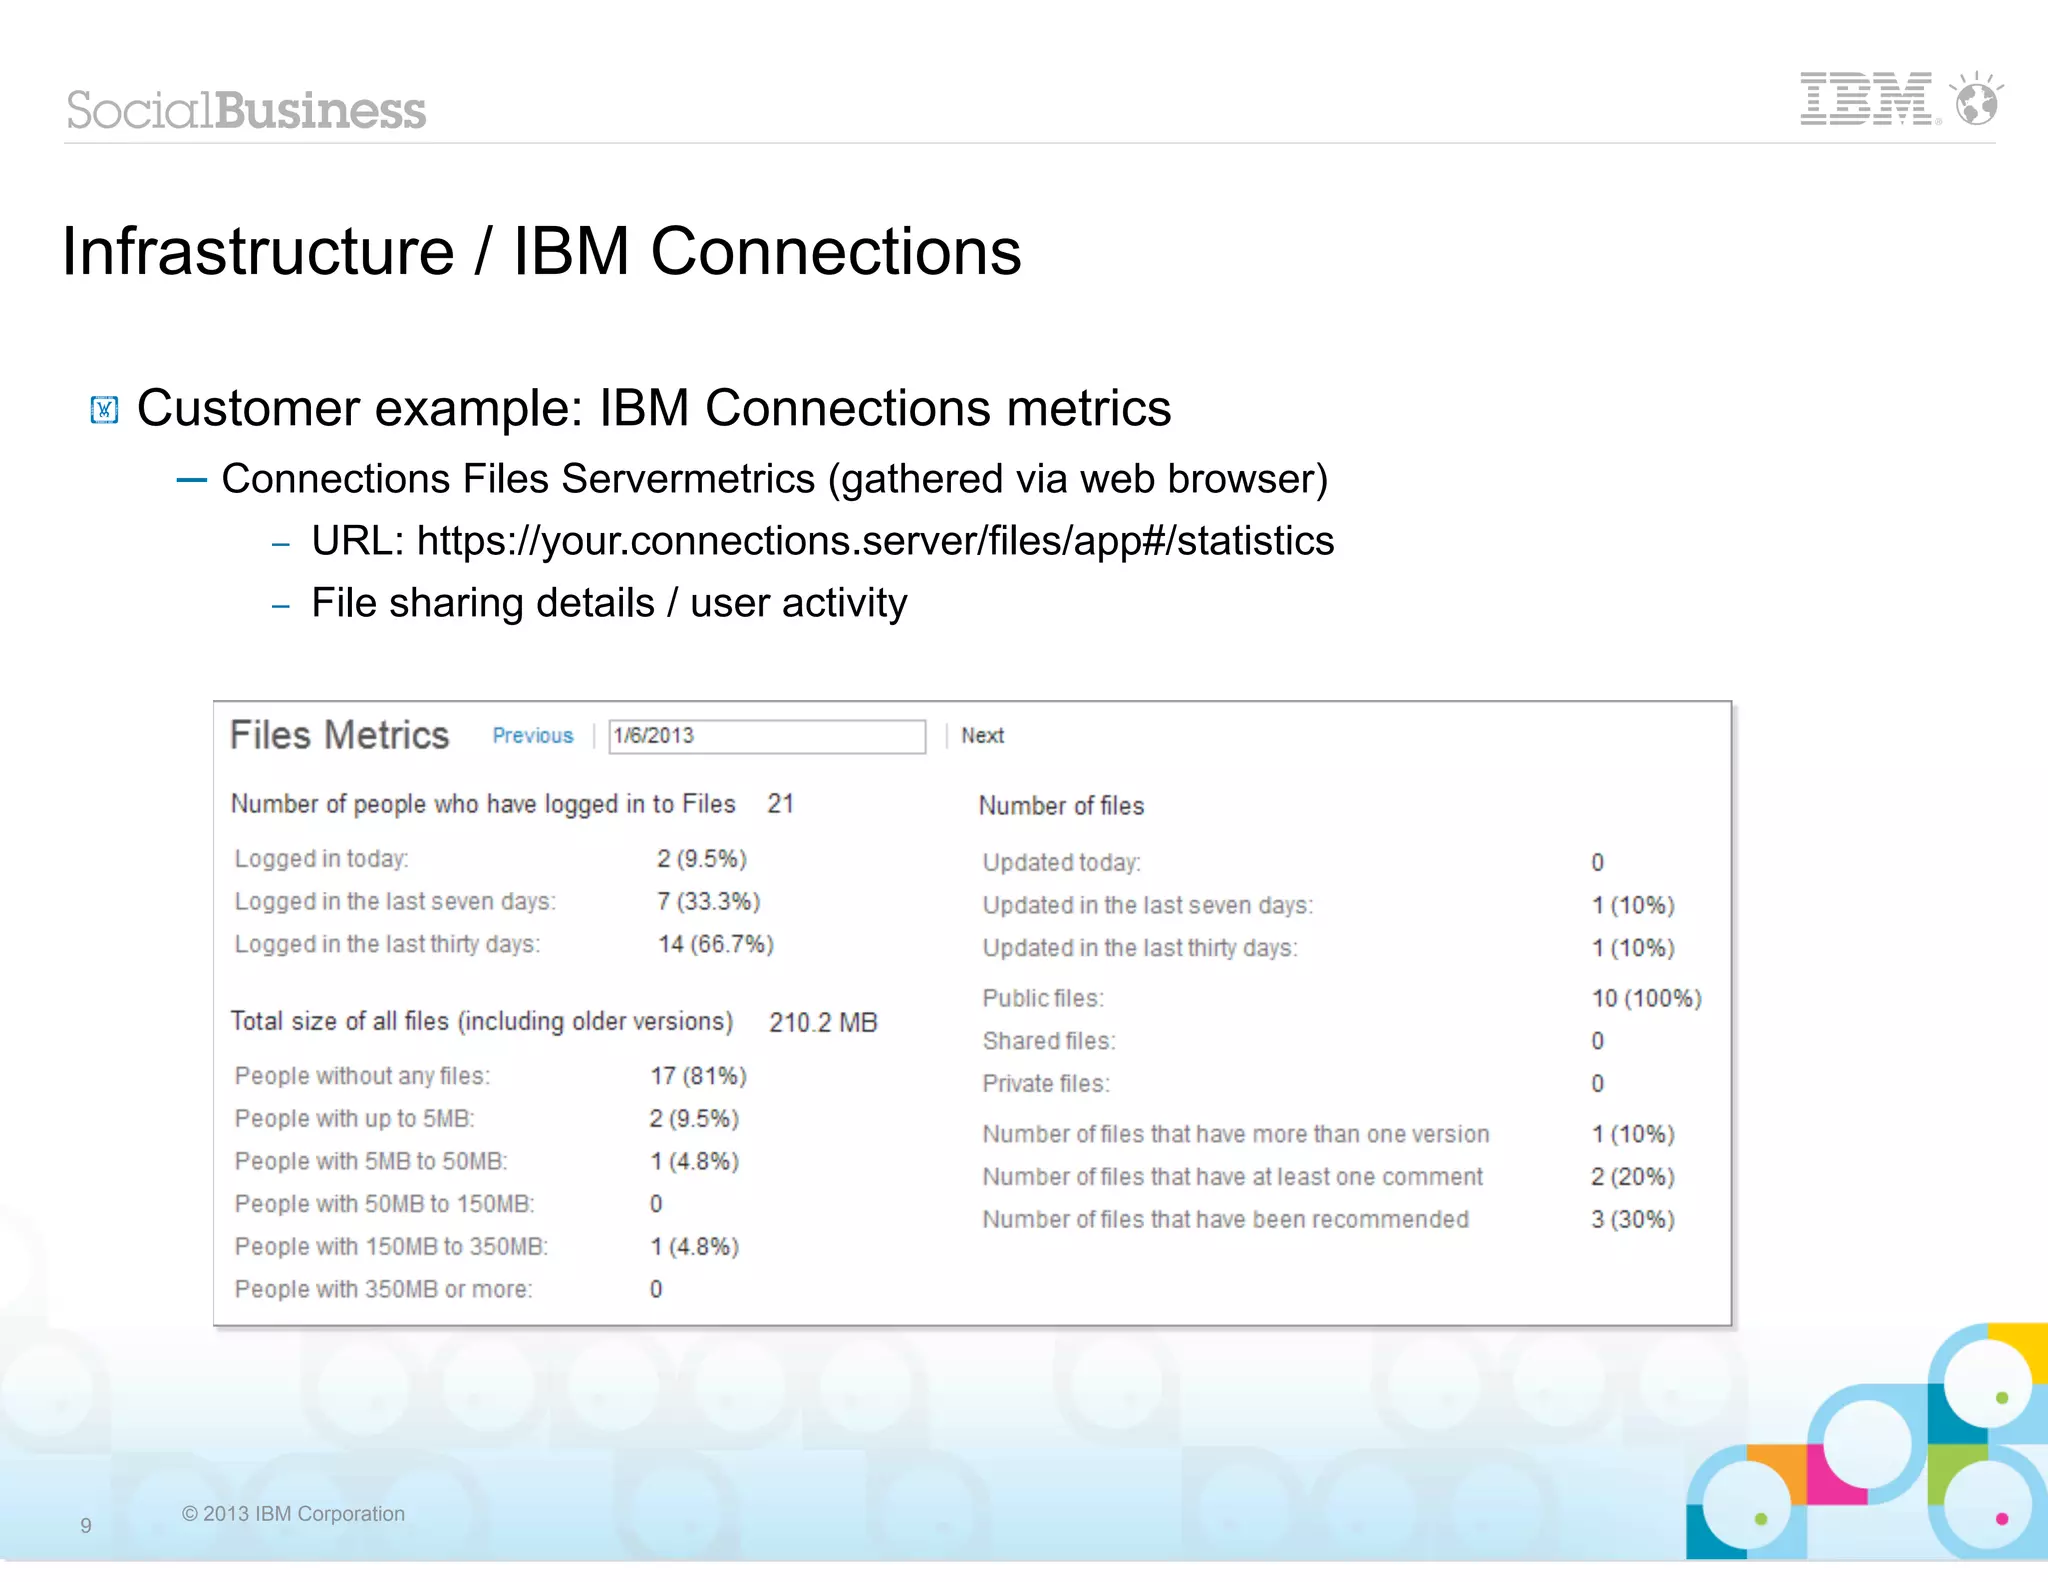Click the globe icon beside the IBM logo
2048x1582 pixels.
click(1977, 99)
